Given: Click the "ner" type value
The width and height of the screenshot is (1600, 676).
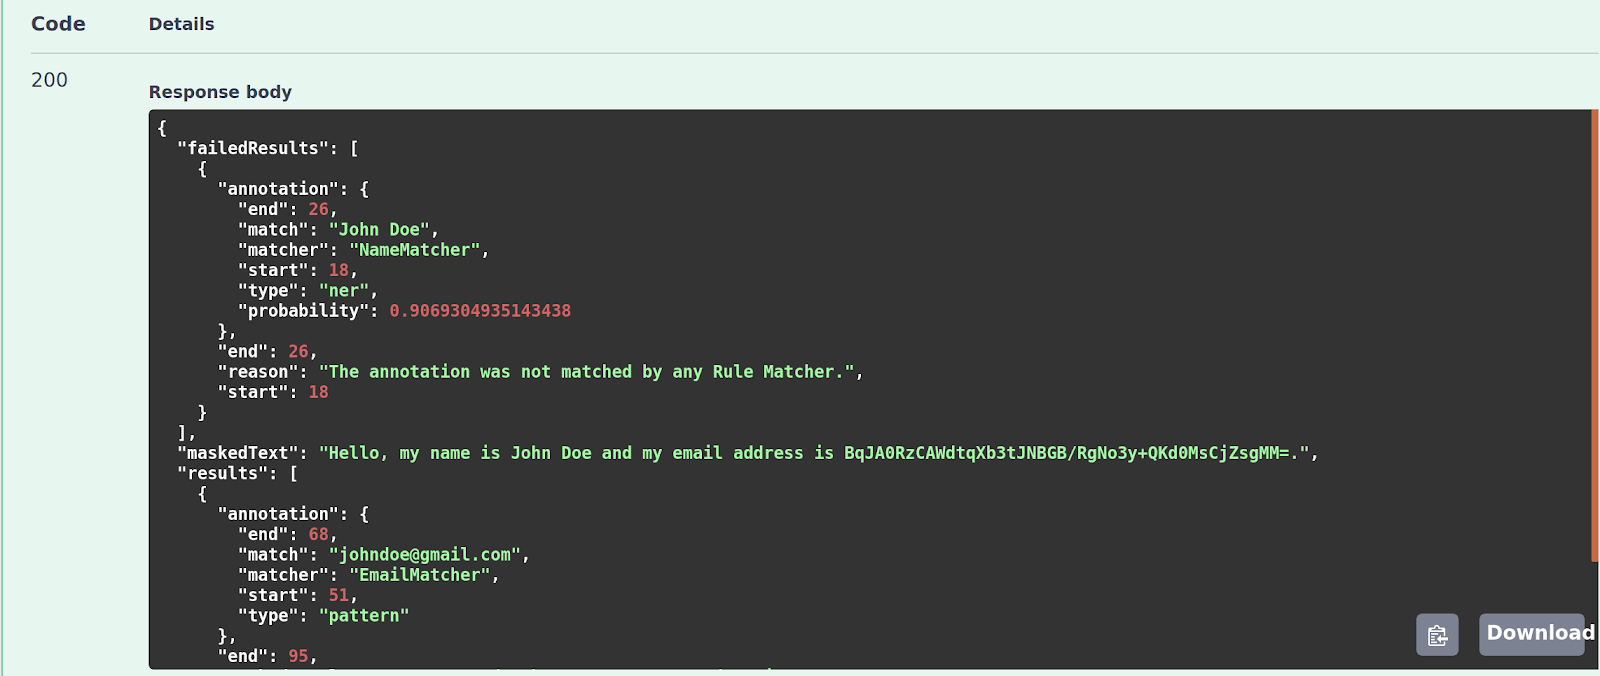Looking at the screenshot, I should coord(344,291).
